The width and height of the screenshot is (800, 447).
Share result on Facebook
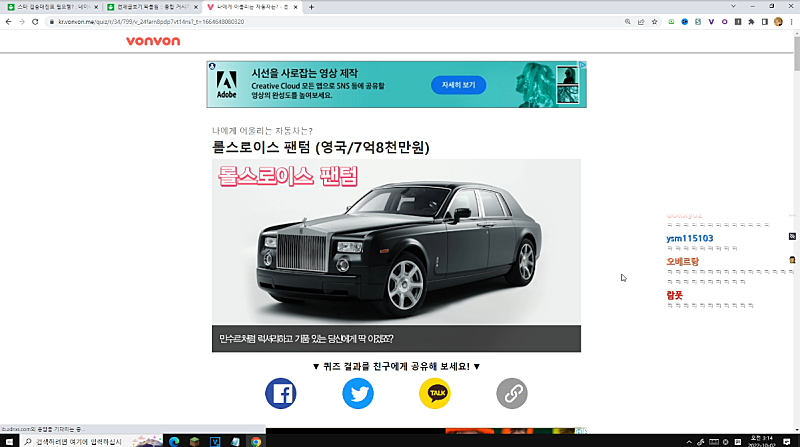[x=281, y=393]
